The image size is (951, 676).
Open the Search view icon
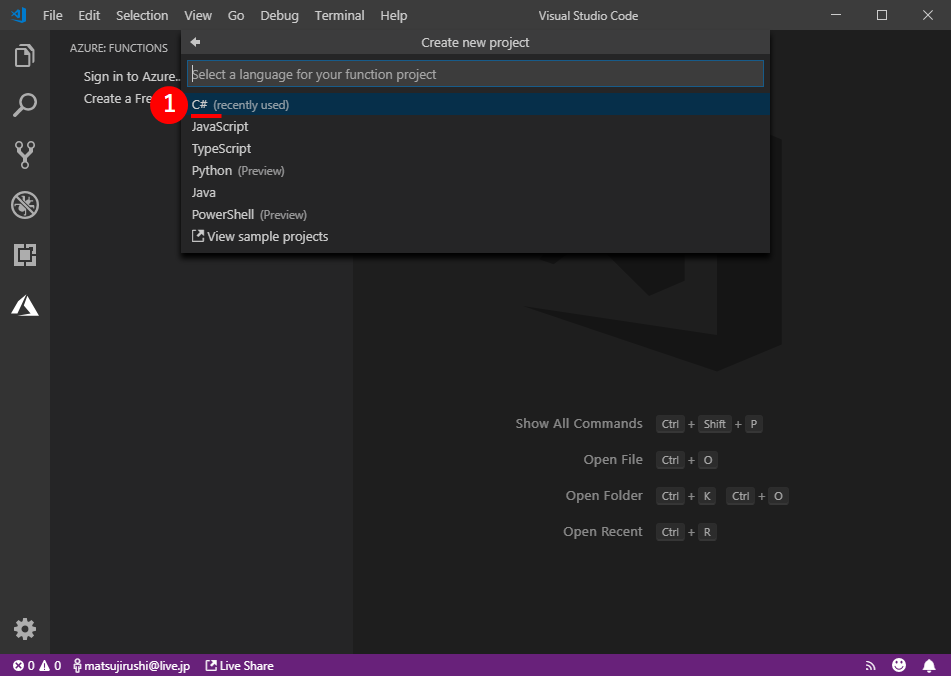pos(25,105)
